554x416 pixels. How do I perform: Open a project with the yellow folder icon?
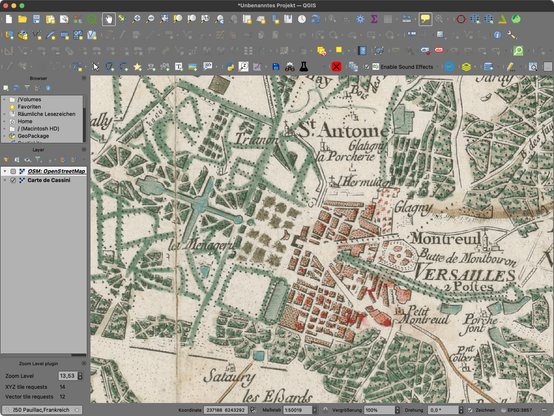[23, 19]
